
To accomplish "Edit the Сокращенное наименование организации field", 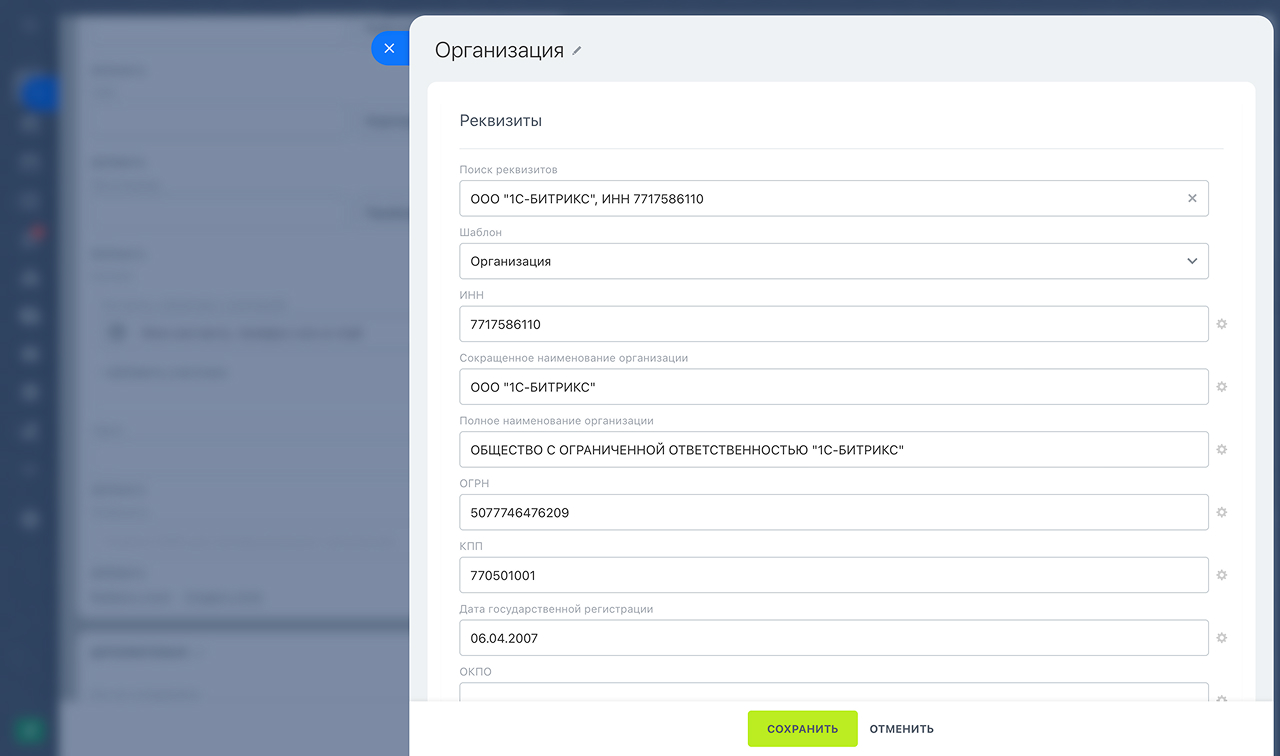I will (834, 387).
